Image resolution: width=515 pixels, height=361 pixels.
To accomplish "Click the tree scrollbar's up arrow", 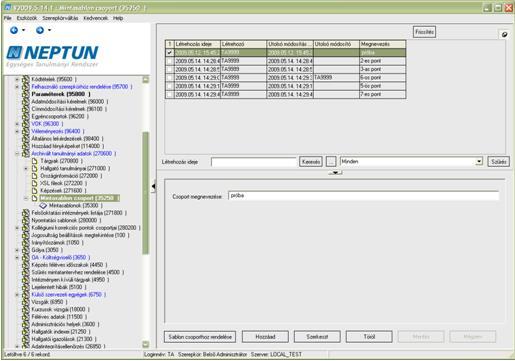I will point(145,80).
